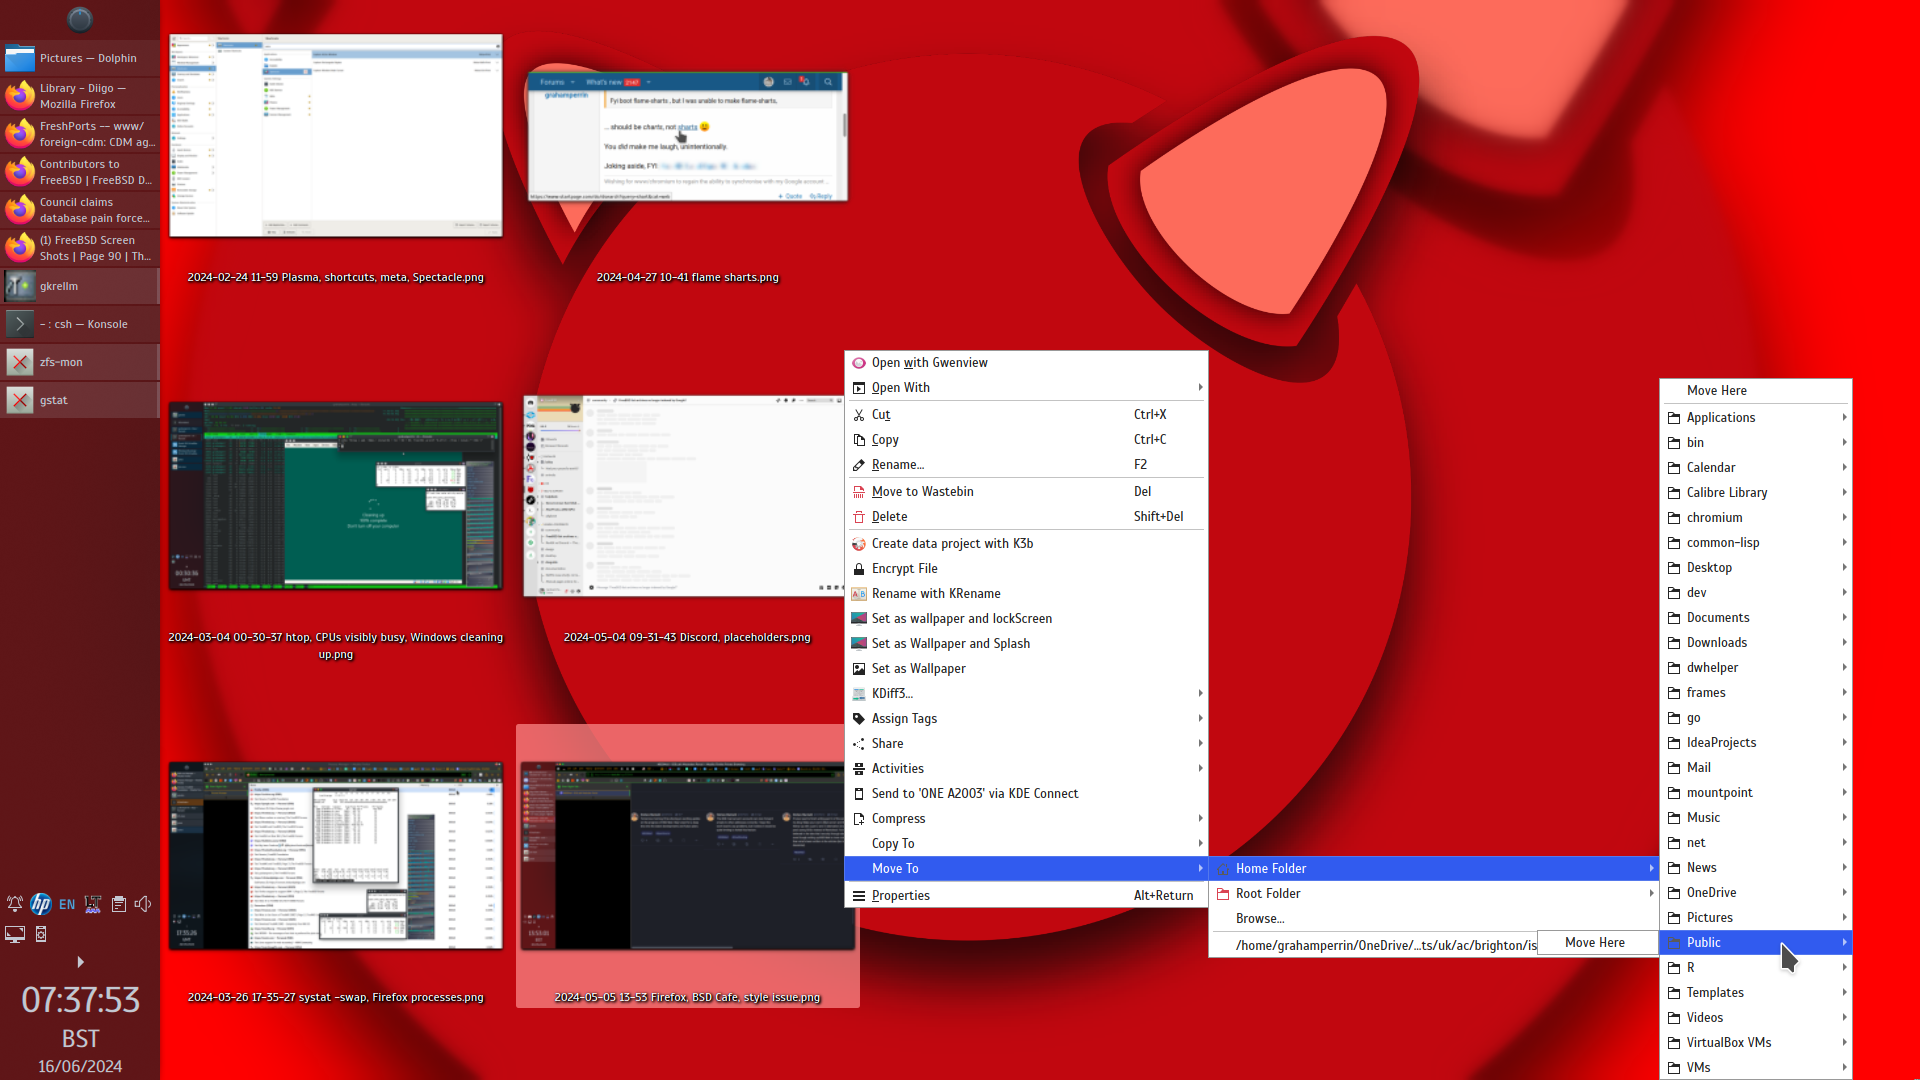
Task: Choose Copy in context menu
Action: click(1026, 439)
